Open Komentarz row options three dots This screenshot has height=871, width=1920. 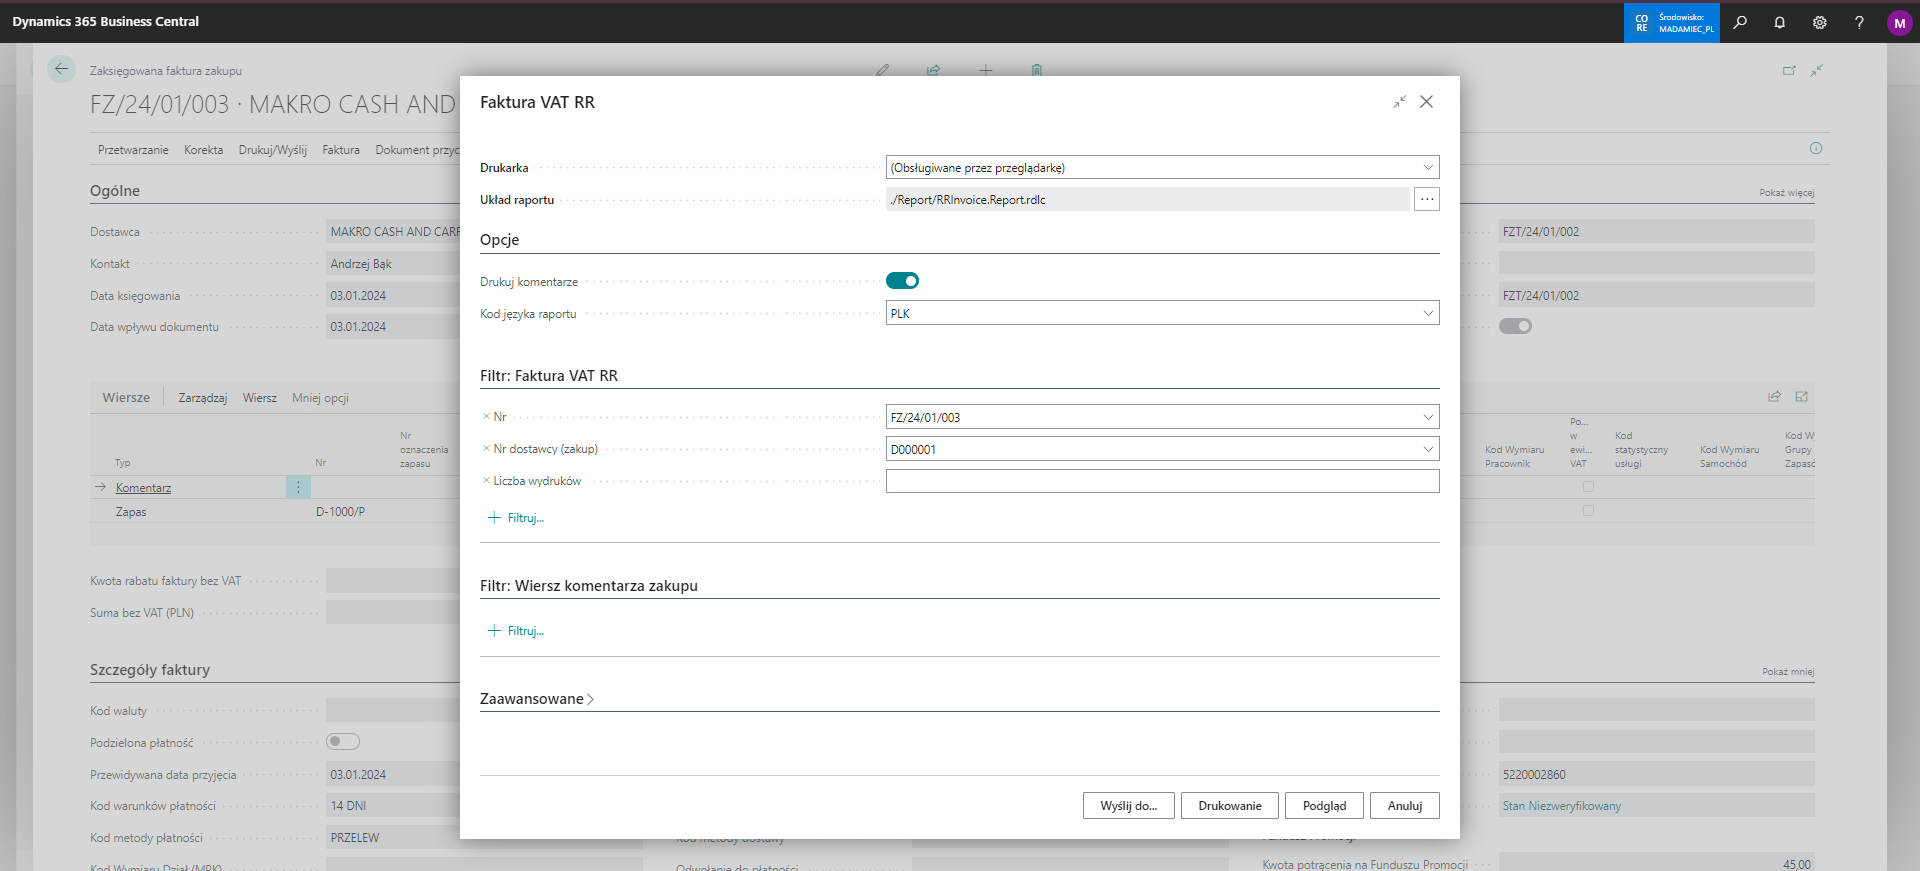(298, 487)
